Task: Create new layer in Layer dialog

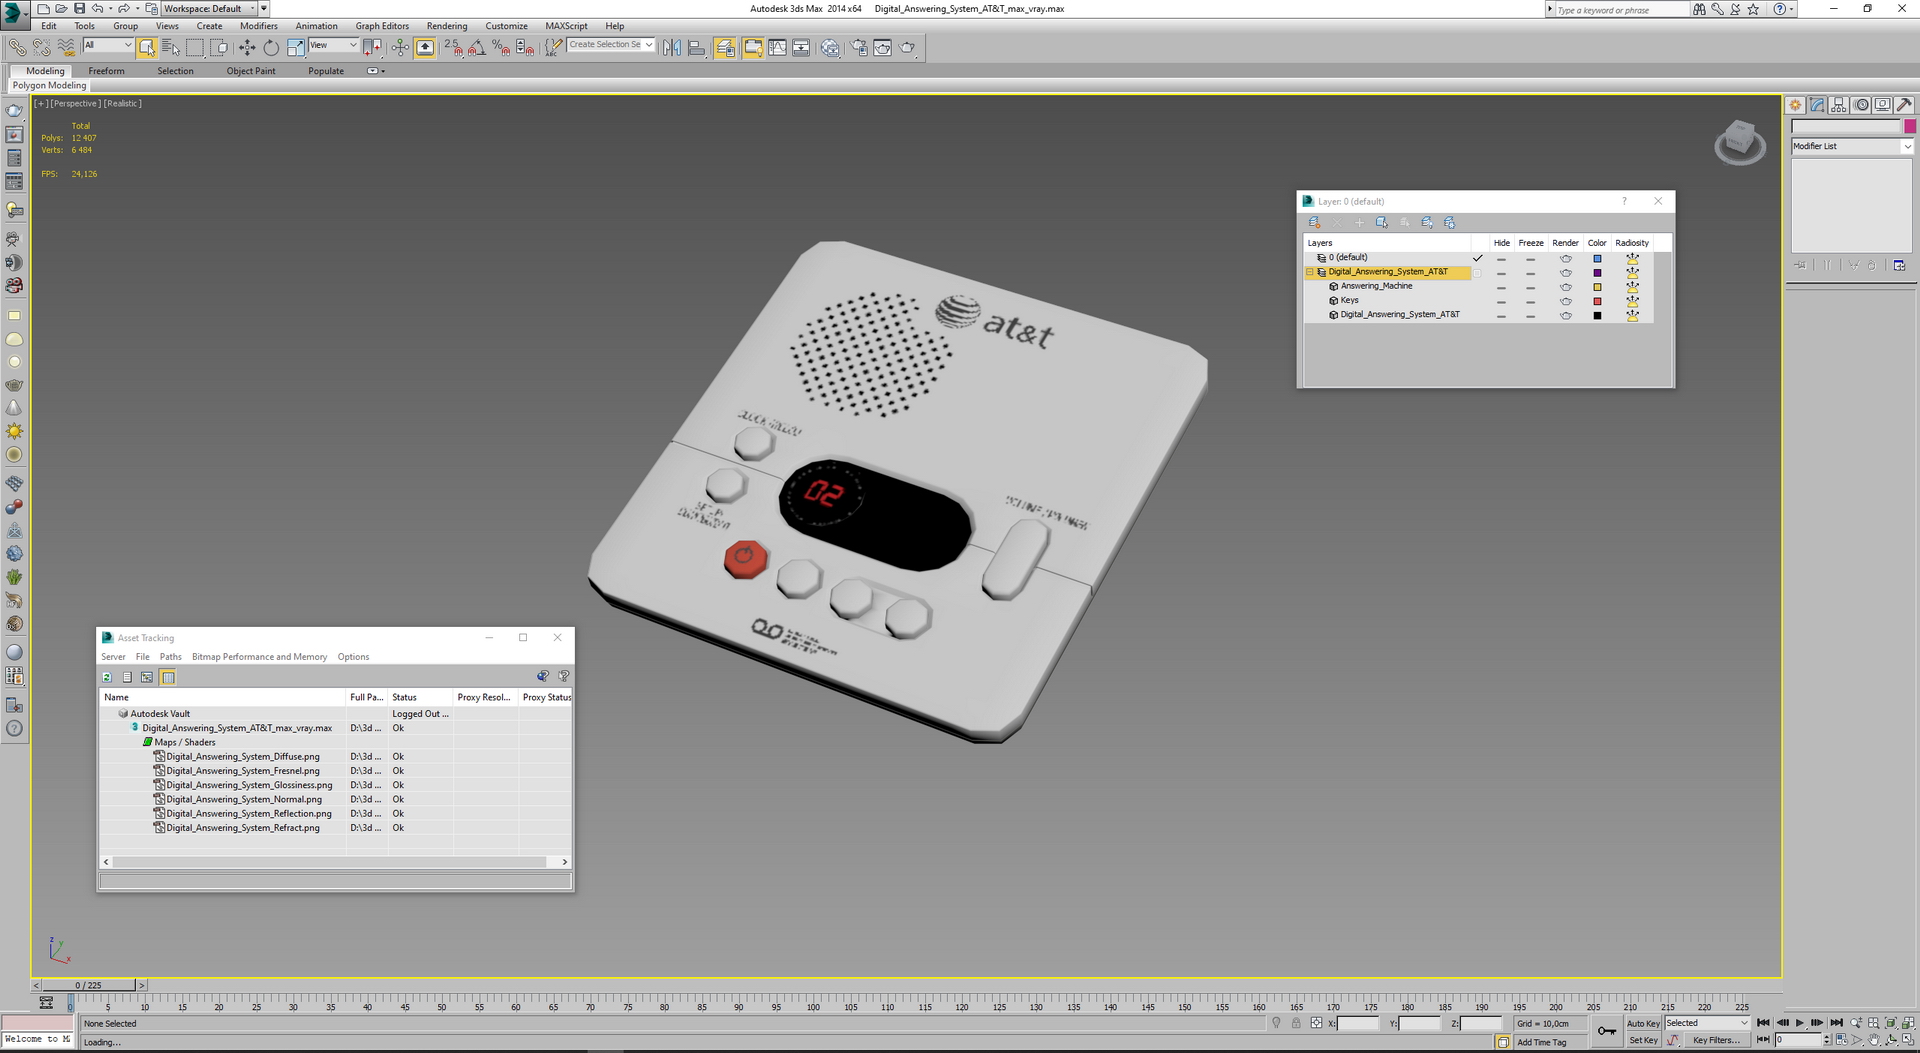Action: coord(1314,223)
